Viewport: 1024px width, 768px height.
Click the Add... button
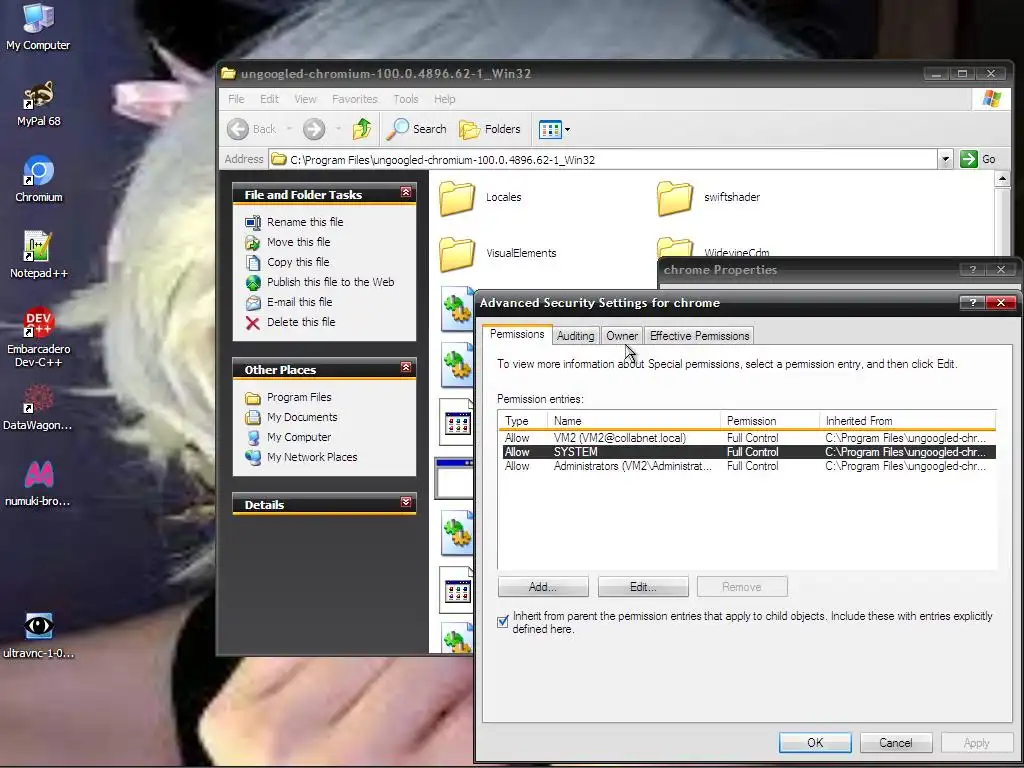pyautogui.click(x=543, y=587)
